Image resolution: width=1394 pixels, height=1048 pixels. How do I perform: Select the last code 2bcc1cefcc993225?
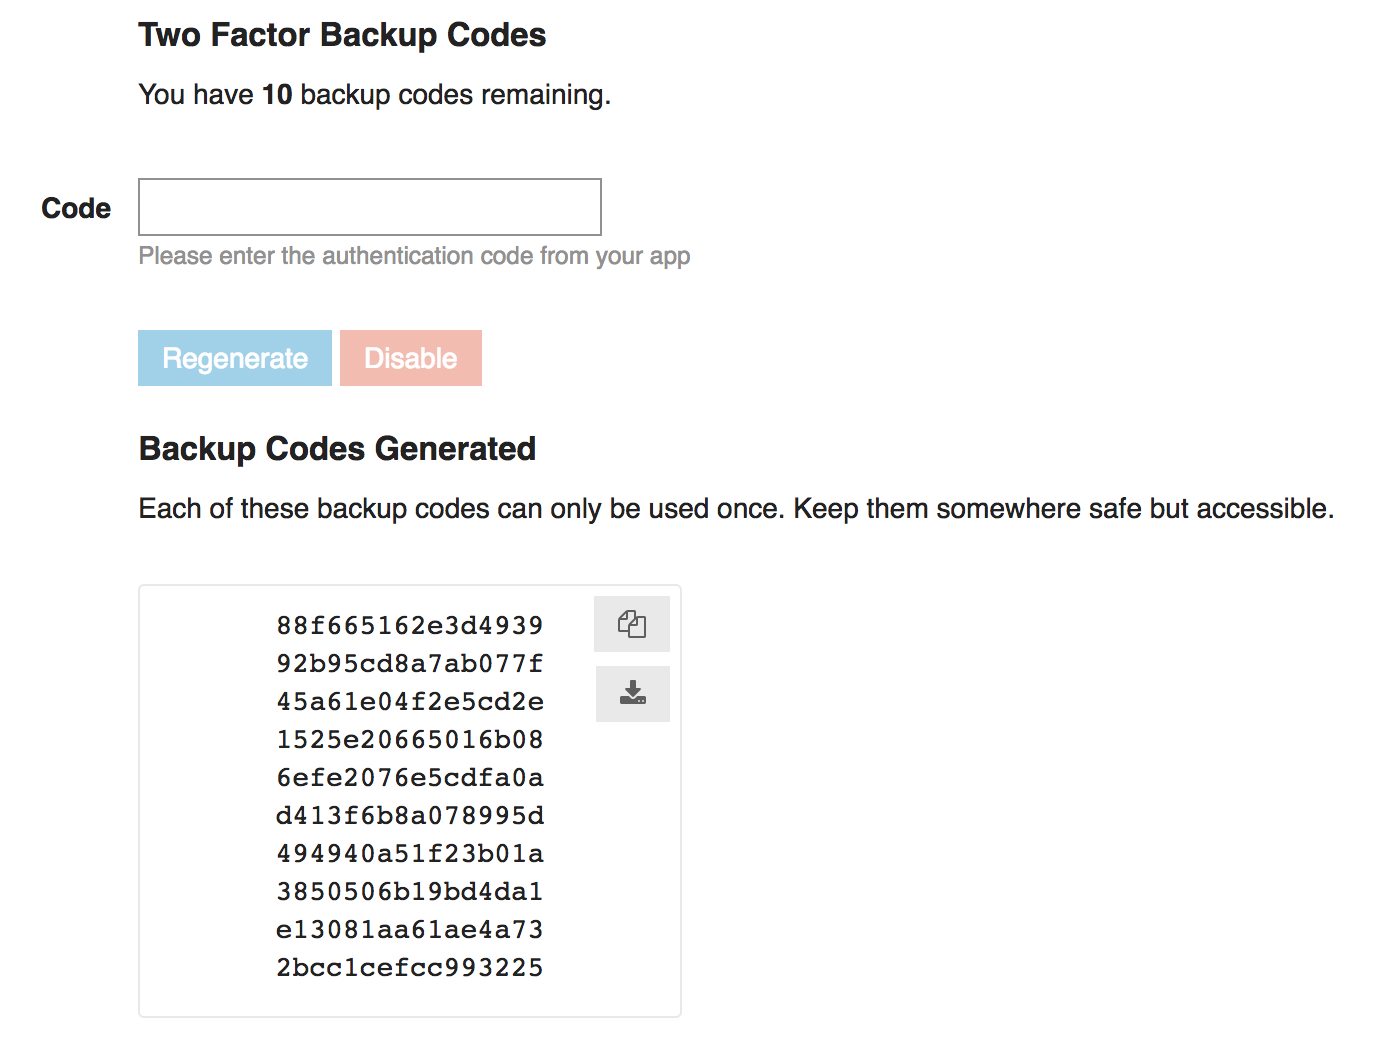(x=409, y=968)
